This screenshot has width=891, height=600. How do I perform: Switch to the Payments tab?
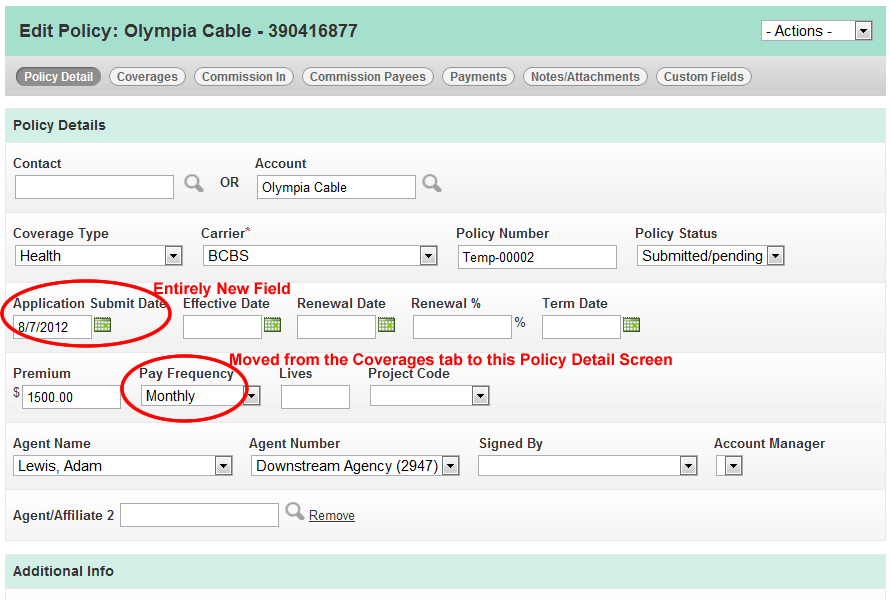coord(478,77)
